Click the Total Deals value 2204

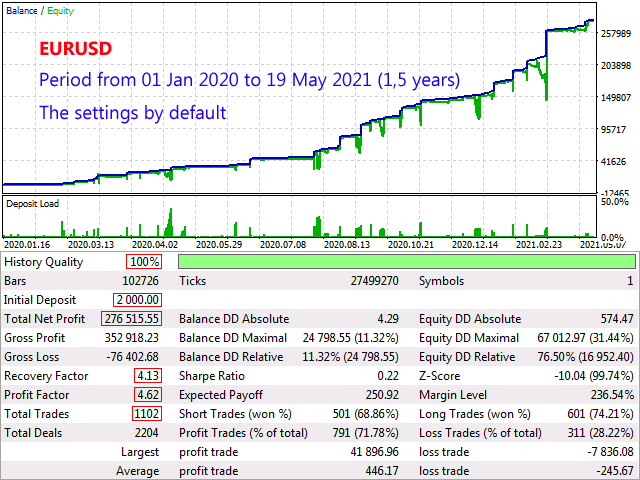point(147,433)
